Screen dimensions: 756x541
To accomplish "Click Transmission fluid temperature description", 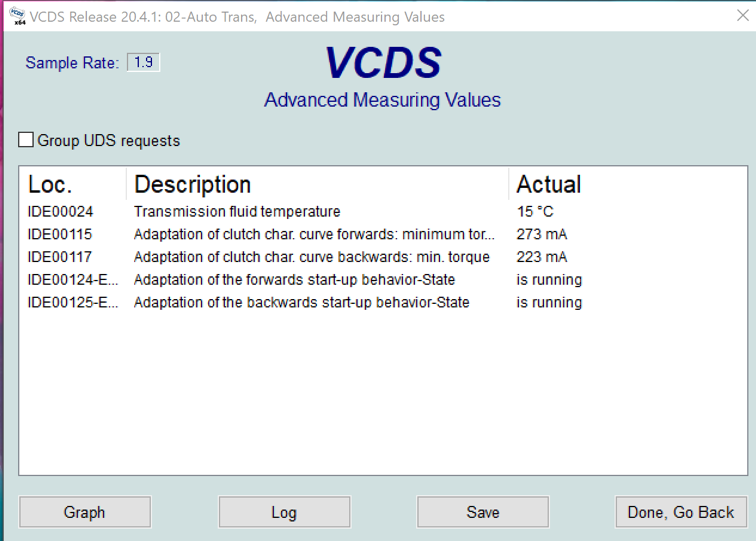I will coord(237,212).
